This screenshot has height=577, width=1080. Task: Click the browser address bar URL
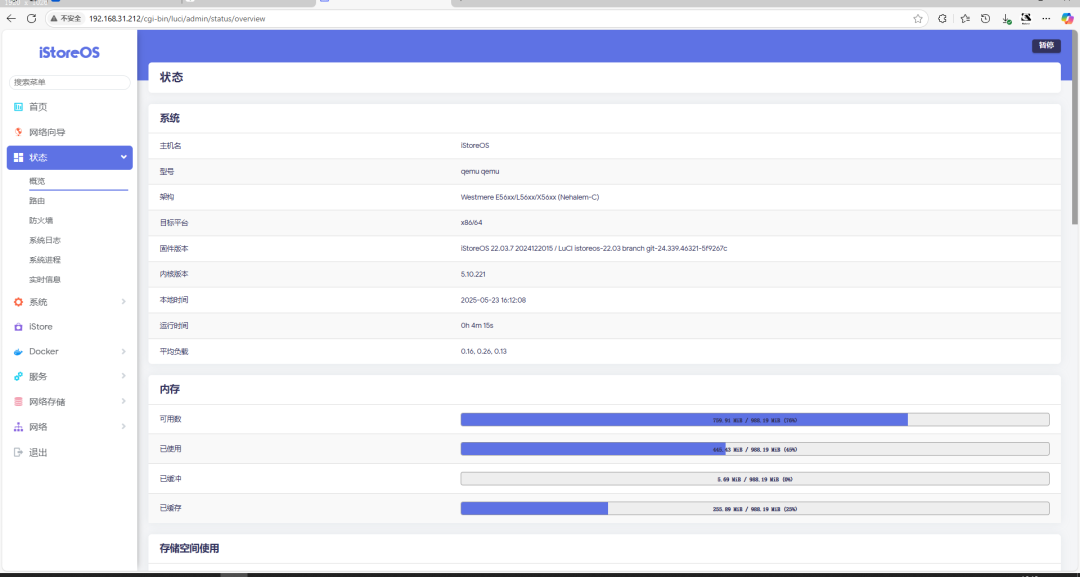coord(177,19)
